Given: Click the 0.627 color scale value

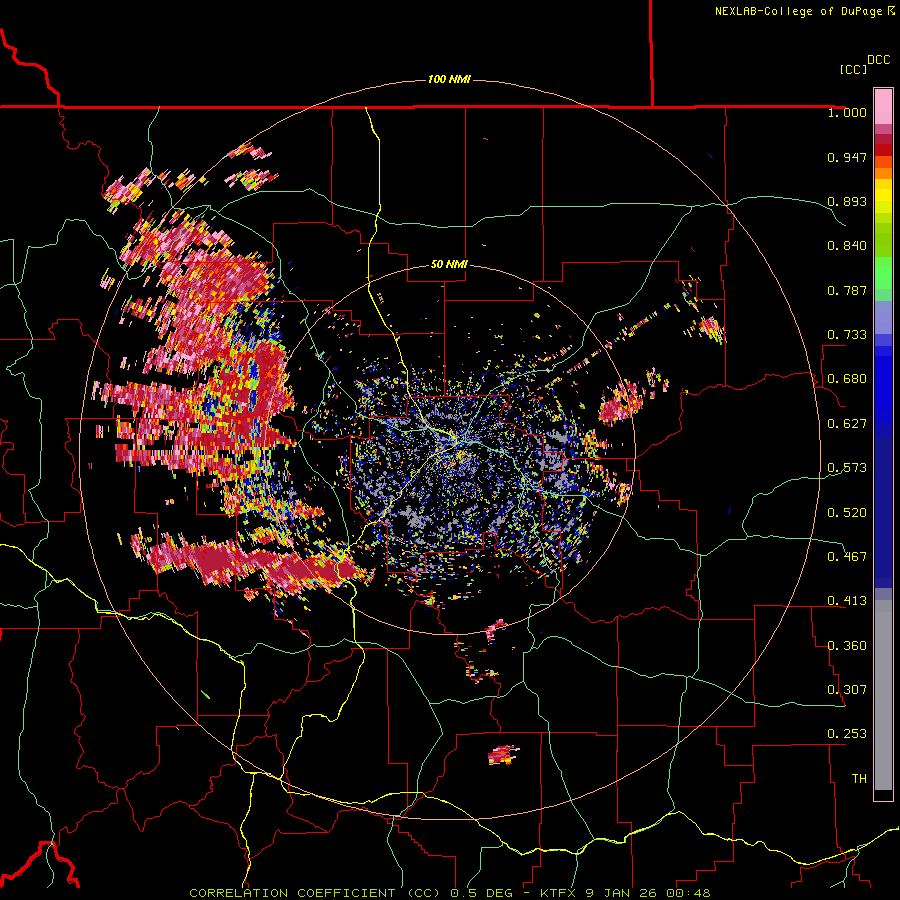Looking at the screenshot, I should [x=847, y=424].
